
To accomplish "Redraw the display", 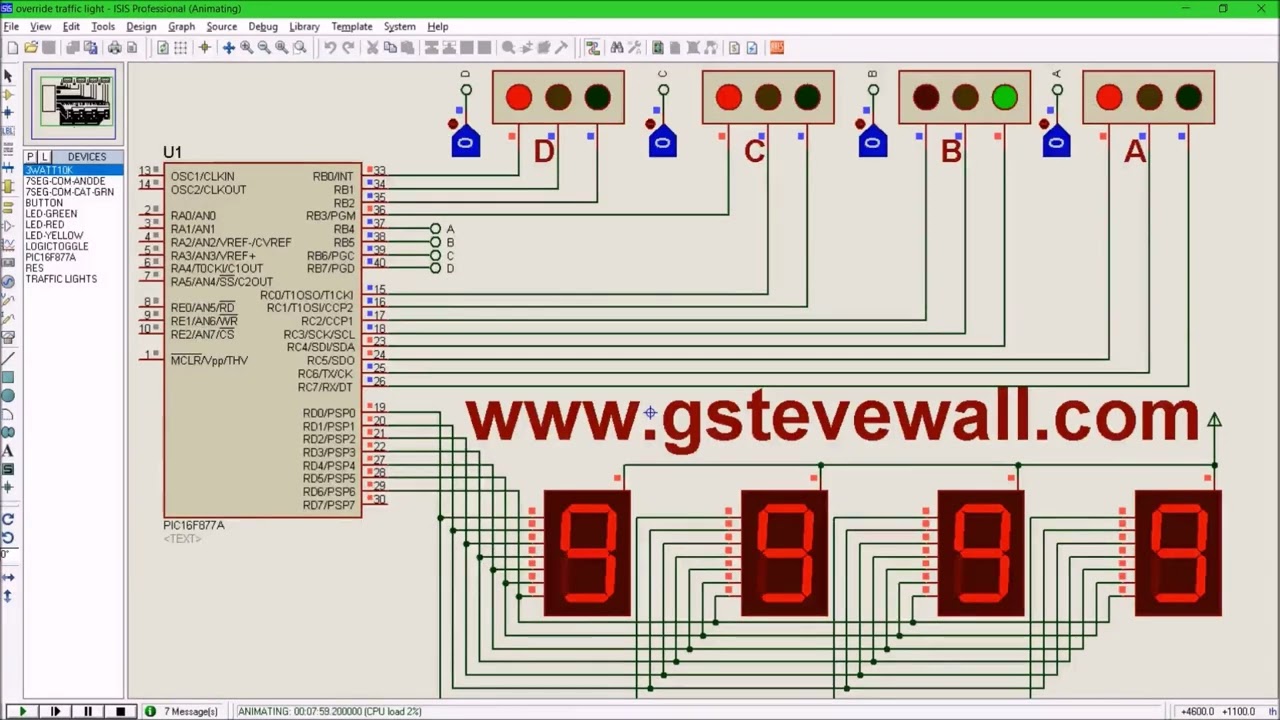I will 162,47.
